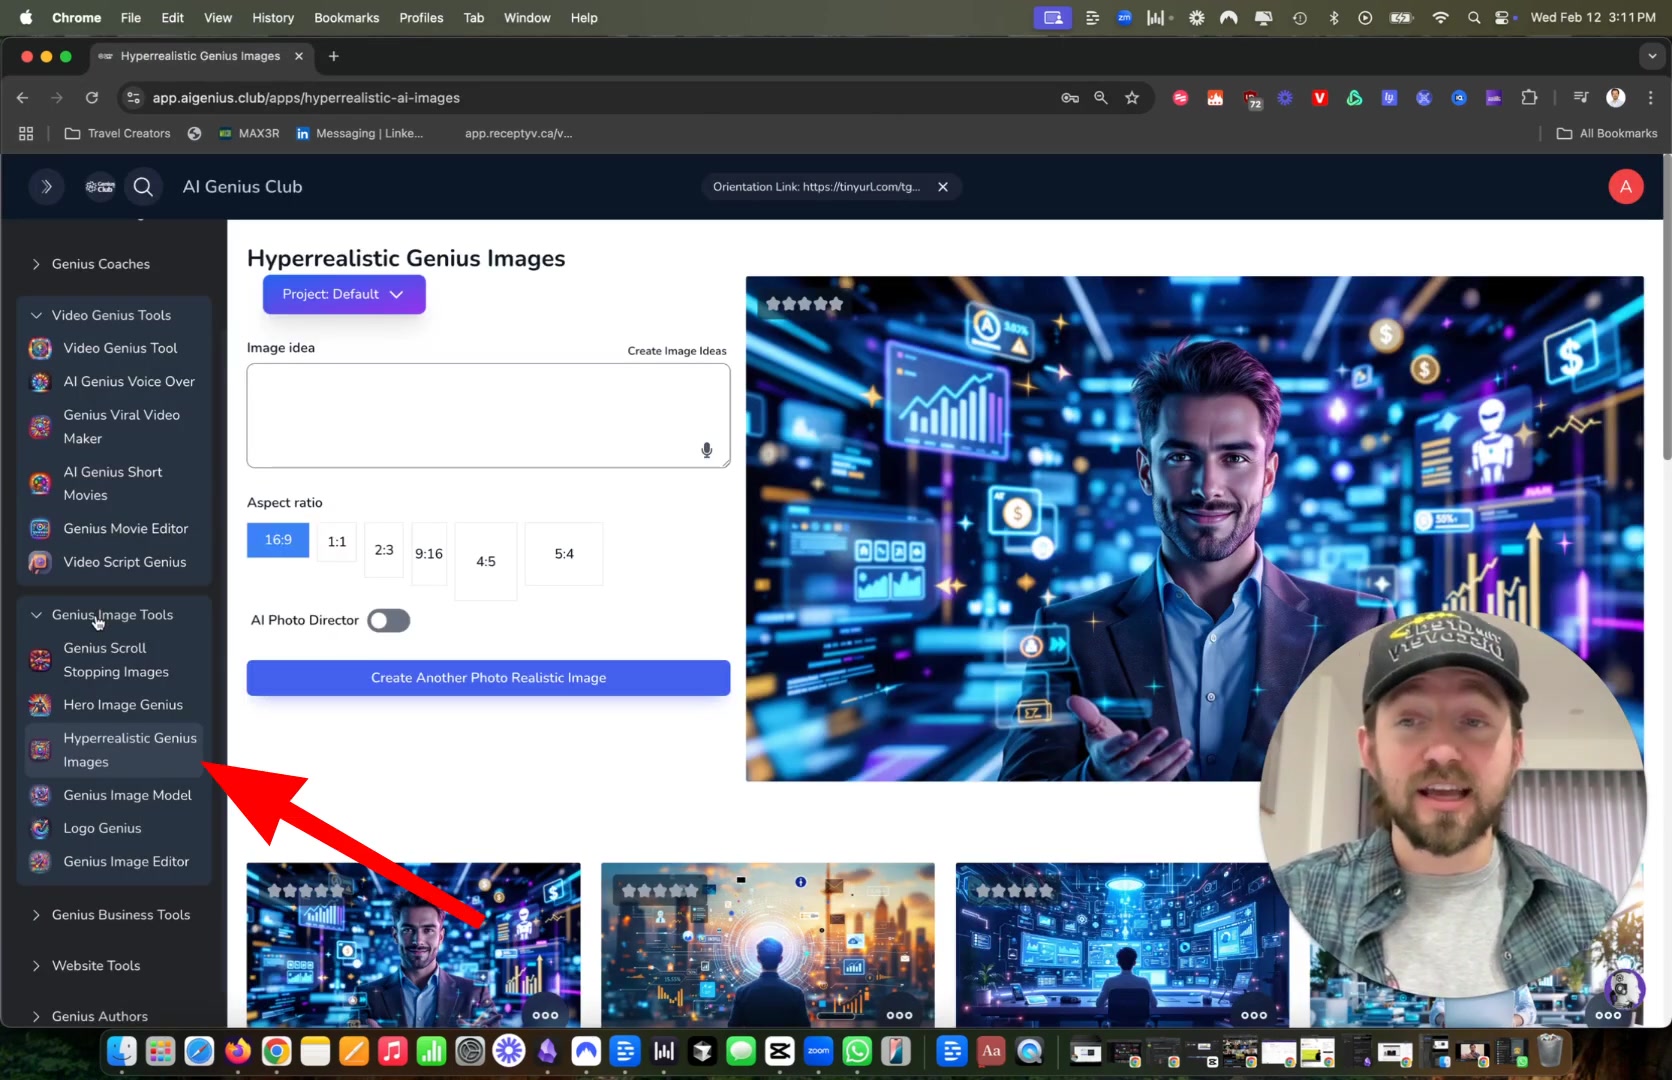Click the address bar URL
This screenshot has width=1672, height=1080.
pyautogui.click(x=306, y=98)
